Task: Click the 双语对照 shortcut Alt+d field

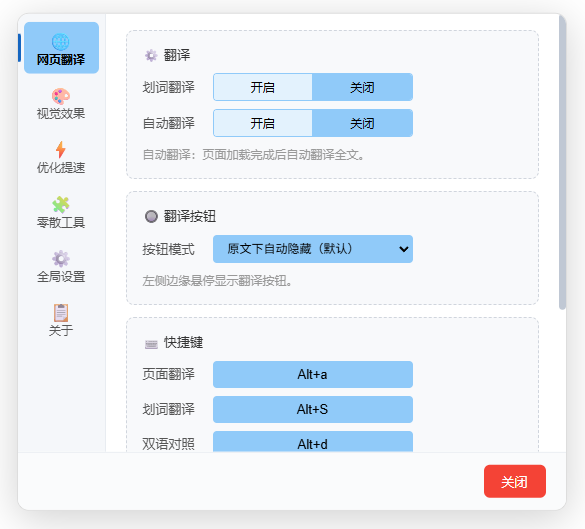Action: [313, 442]
